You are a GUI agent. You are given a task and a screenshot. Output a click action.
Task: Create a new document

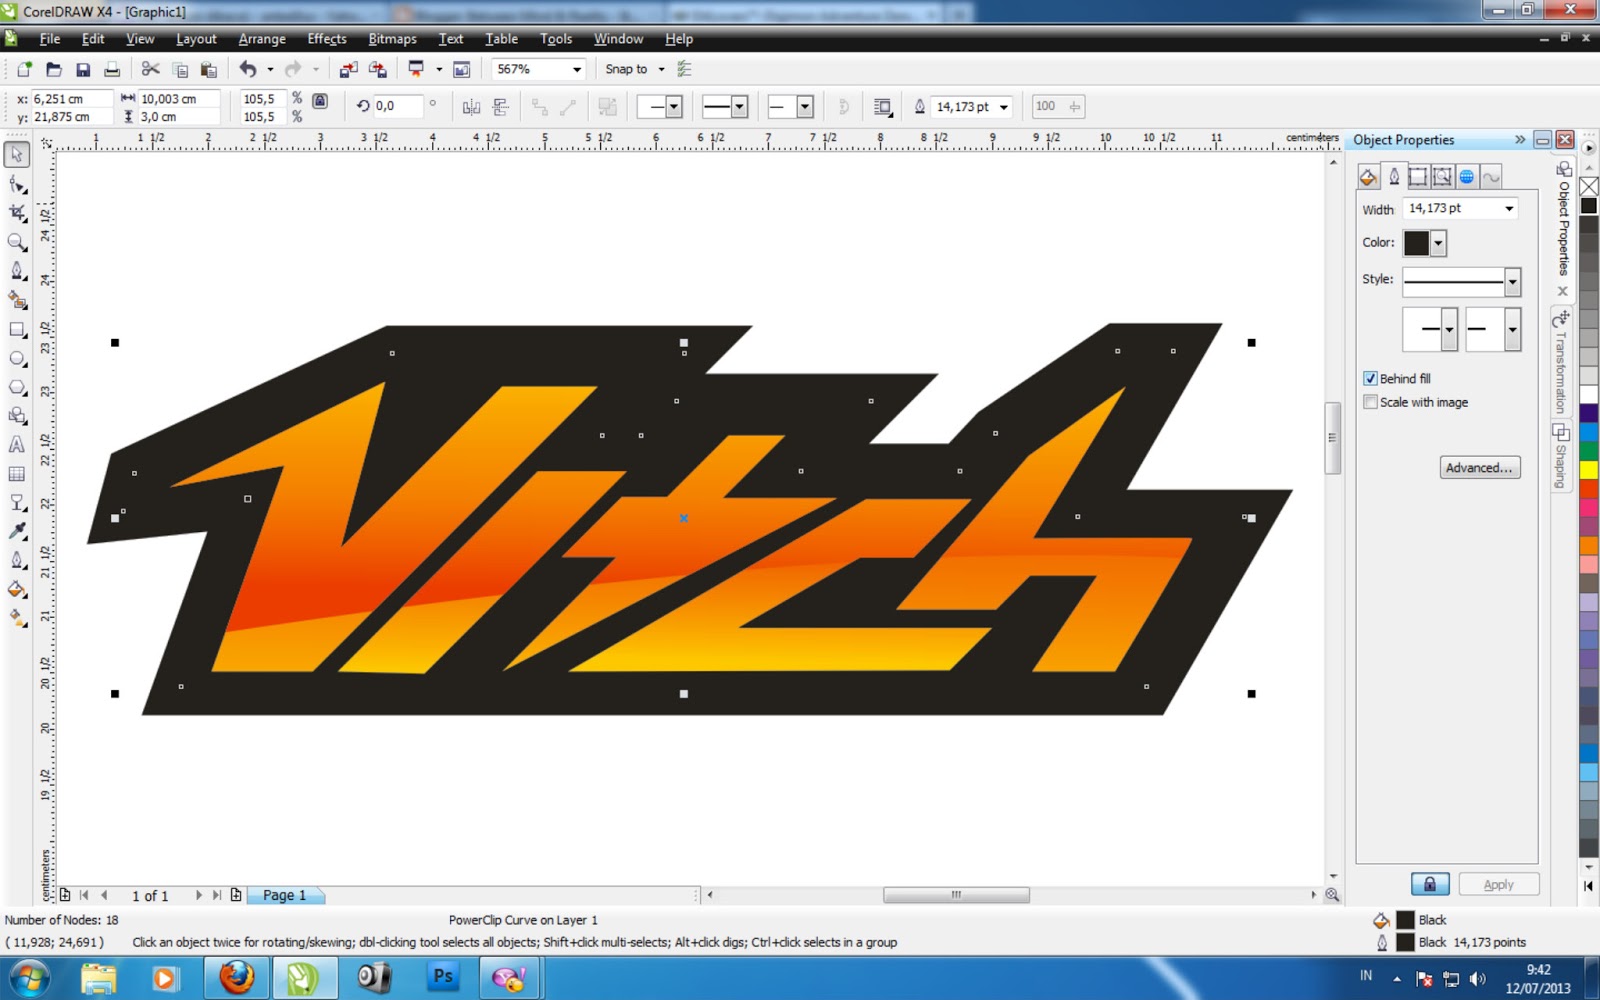click(24, 69)
